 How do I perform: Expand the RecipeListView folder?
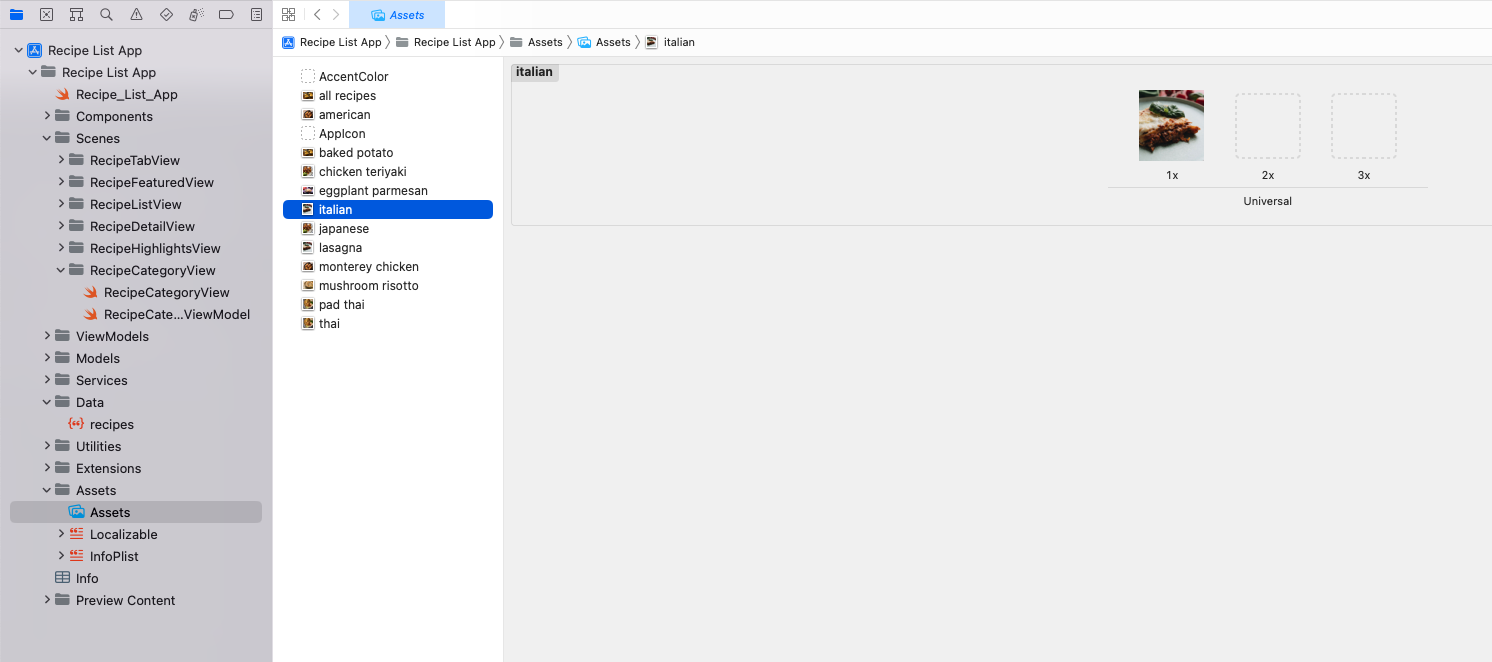[x=61, y=204]
